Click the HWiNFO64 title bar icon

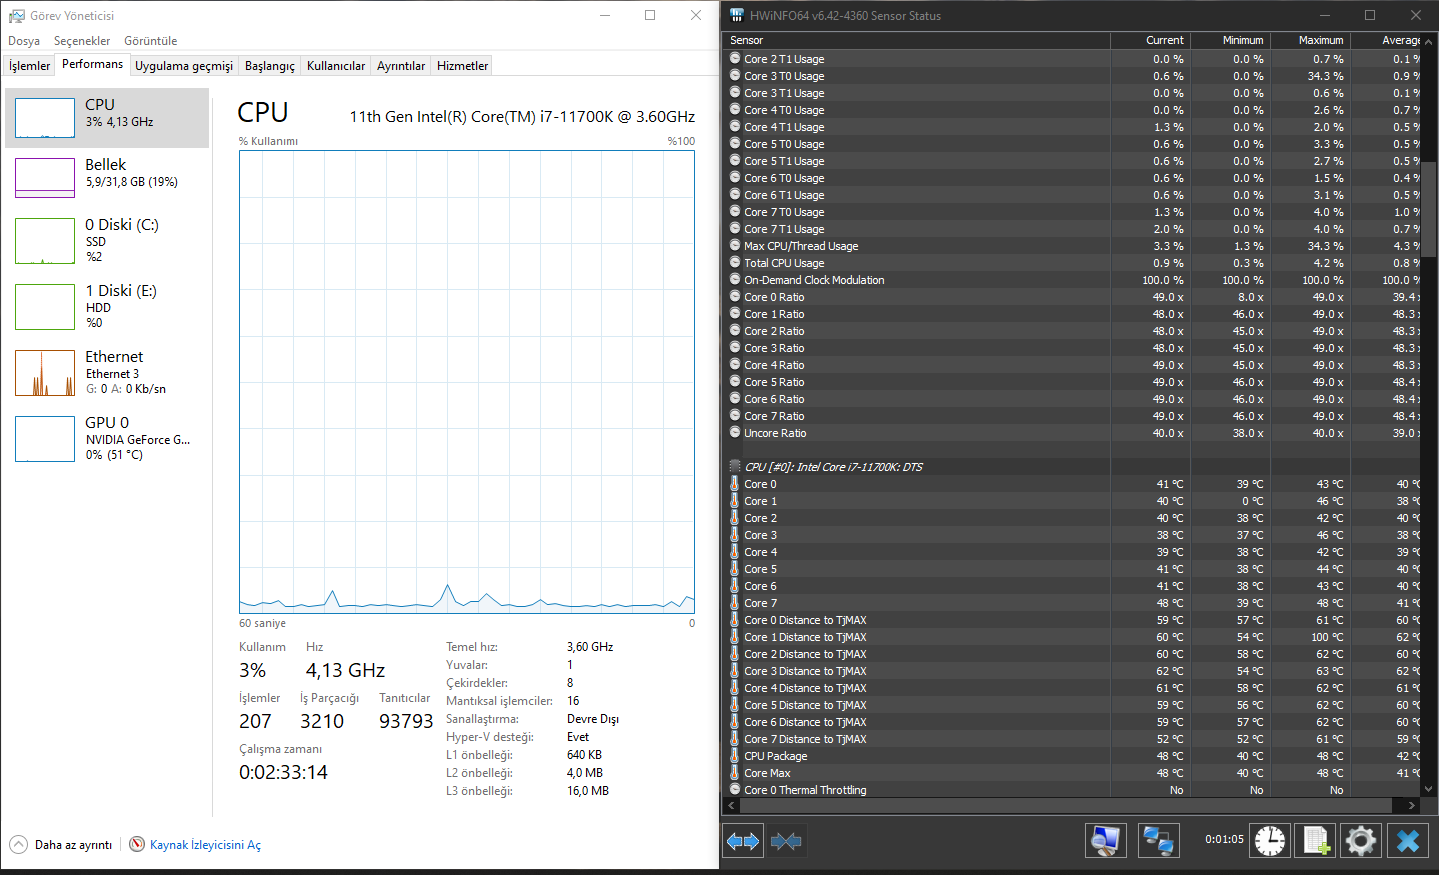click(737, 15)
